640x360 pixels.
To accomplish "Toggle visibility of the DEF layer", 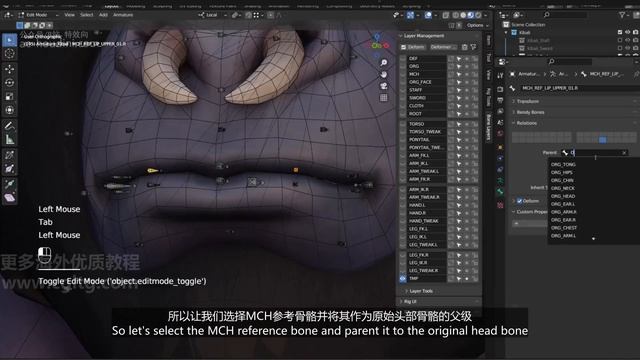I will [x=403, y=59].
